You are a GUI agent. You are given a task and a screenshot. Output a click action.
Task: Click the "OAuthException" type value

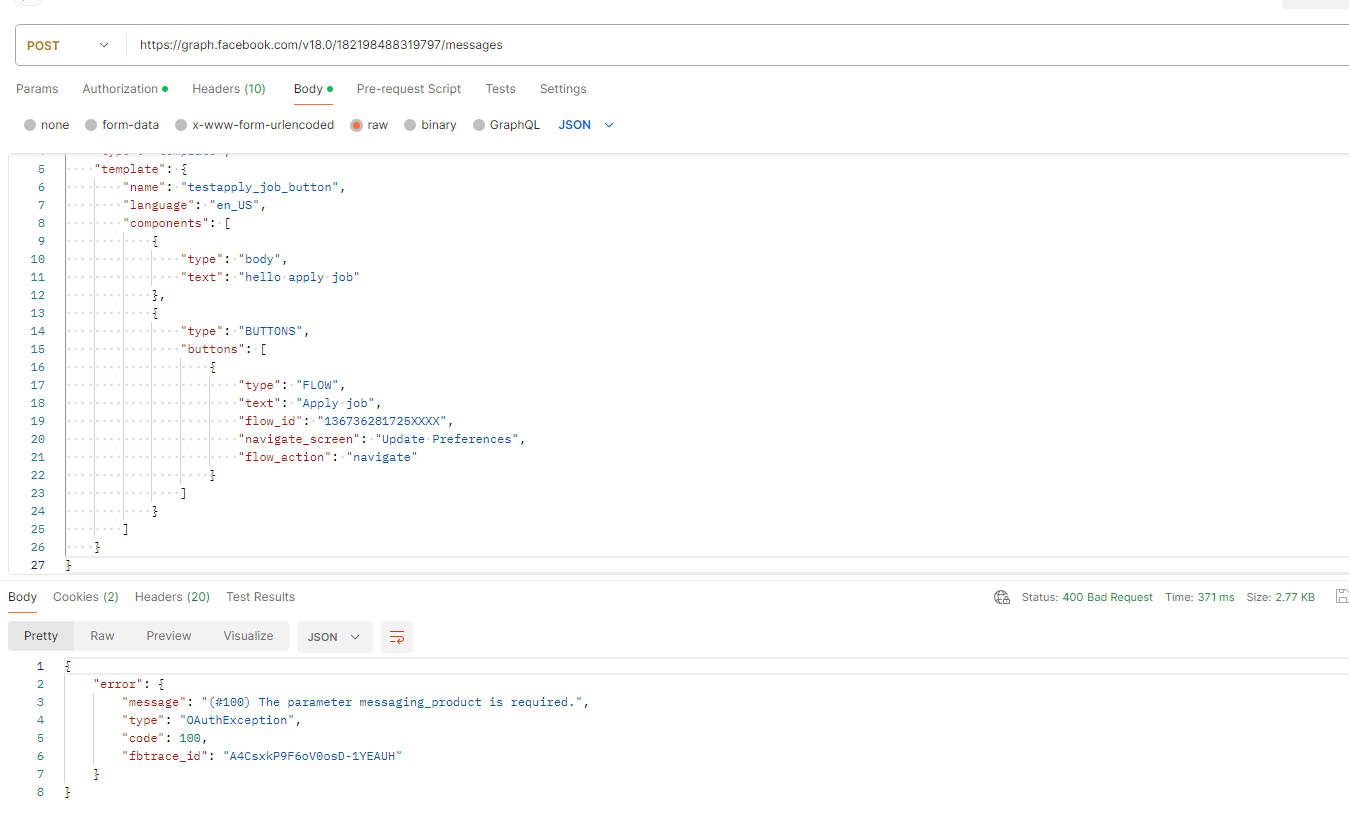coord(237,720)
